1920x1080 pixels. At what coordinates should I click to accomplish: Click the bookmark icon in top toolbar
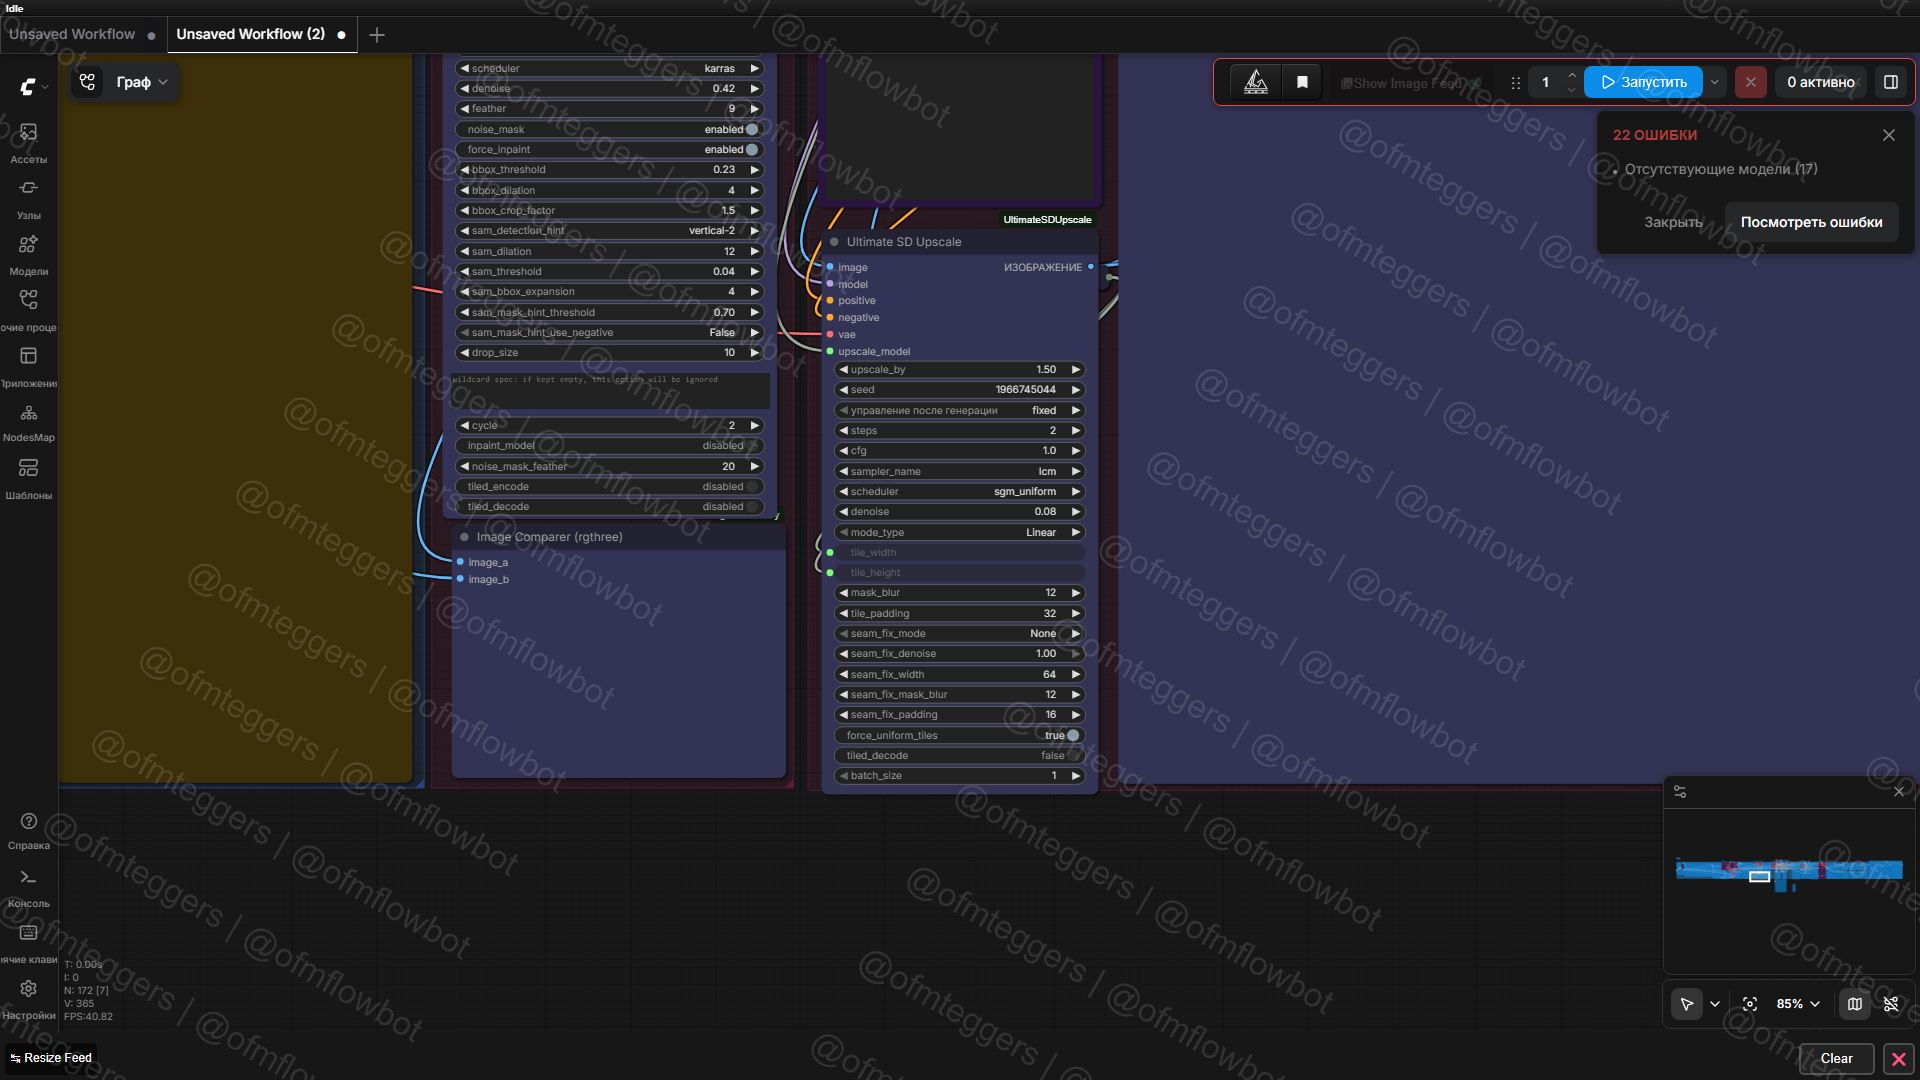1302,82
